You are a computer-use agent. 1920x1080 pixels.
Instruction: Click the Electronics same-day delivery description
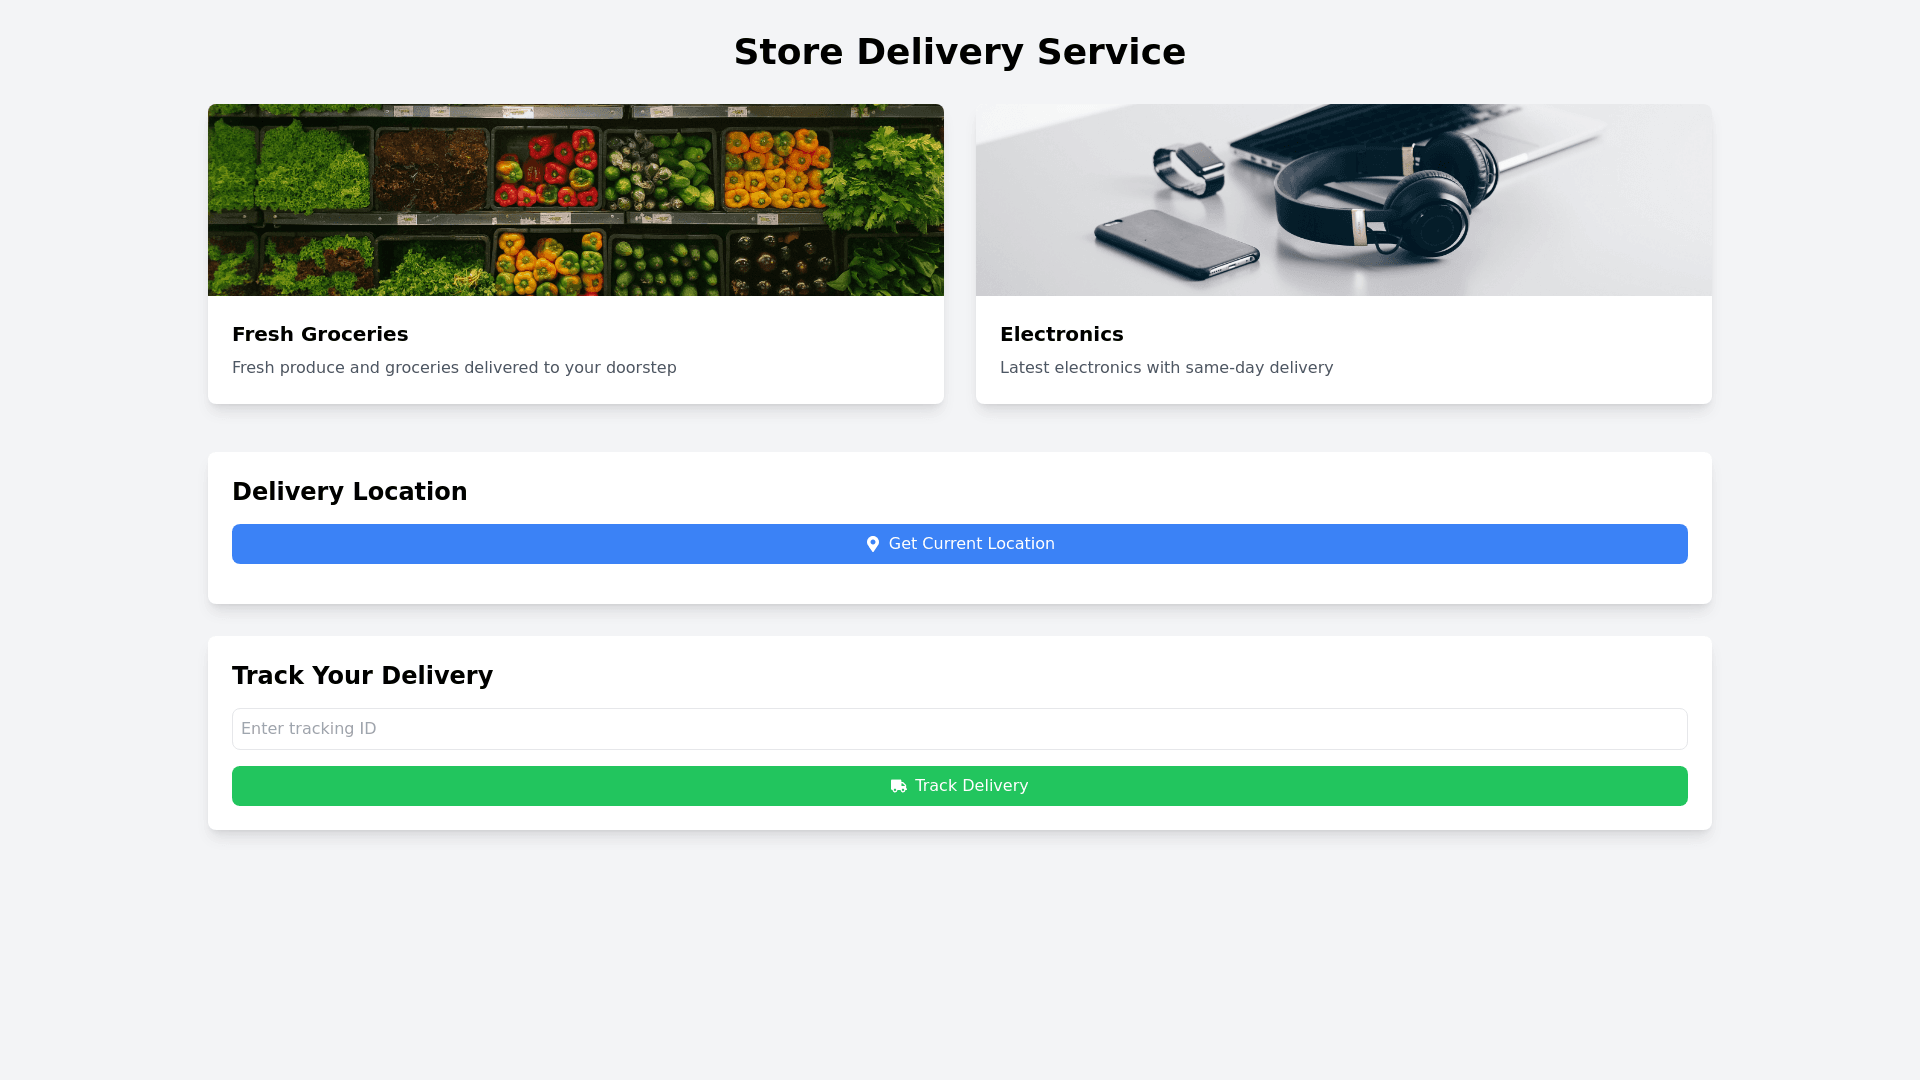coord(1166,368)
